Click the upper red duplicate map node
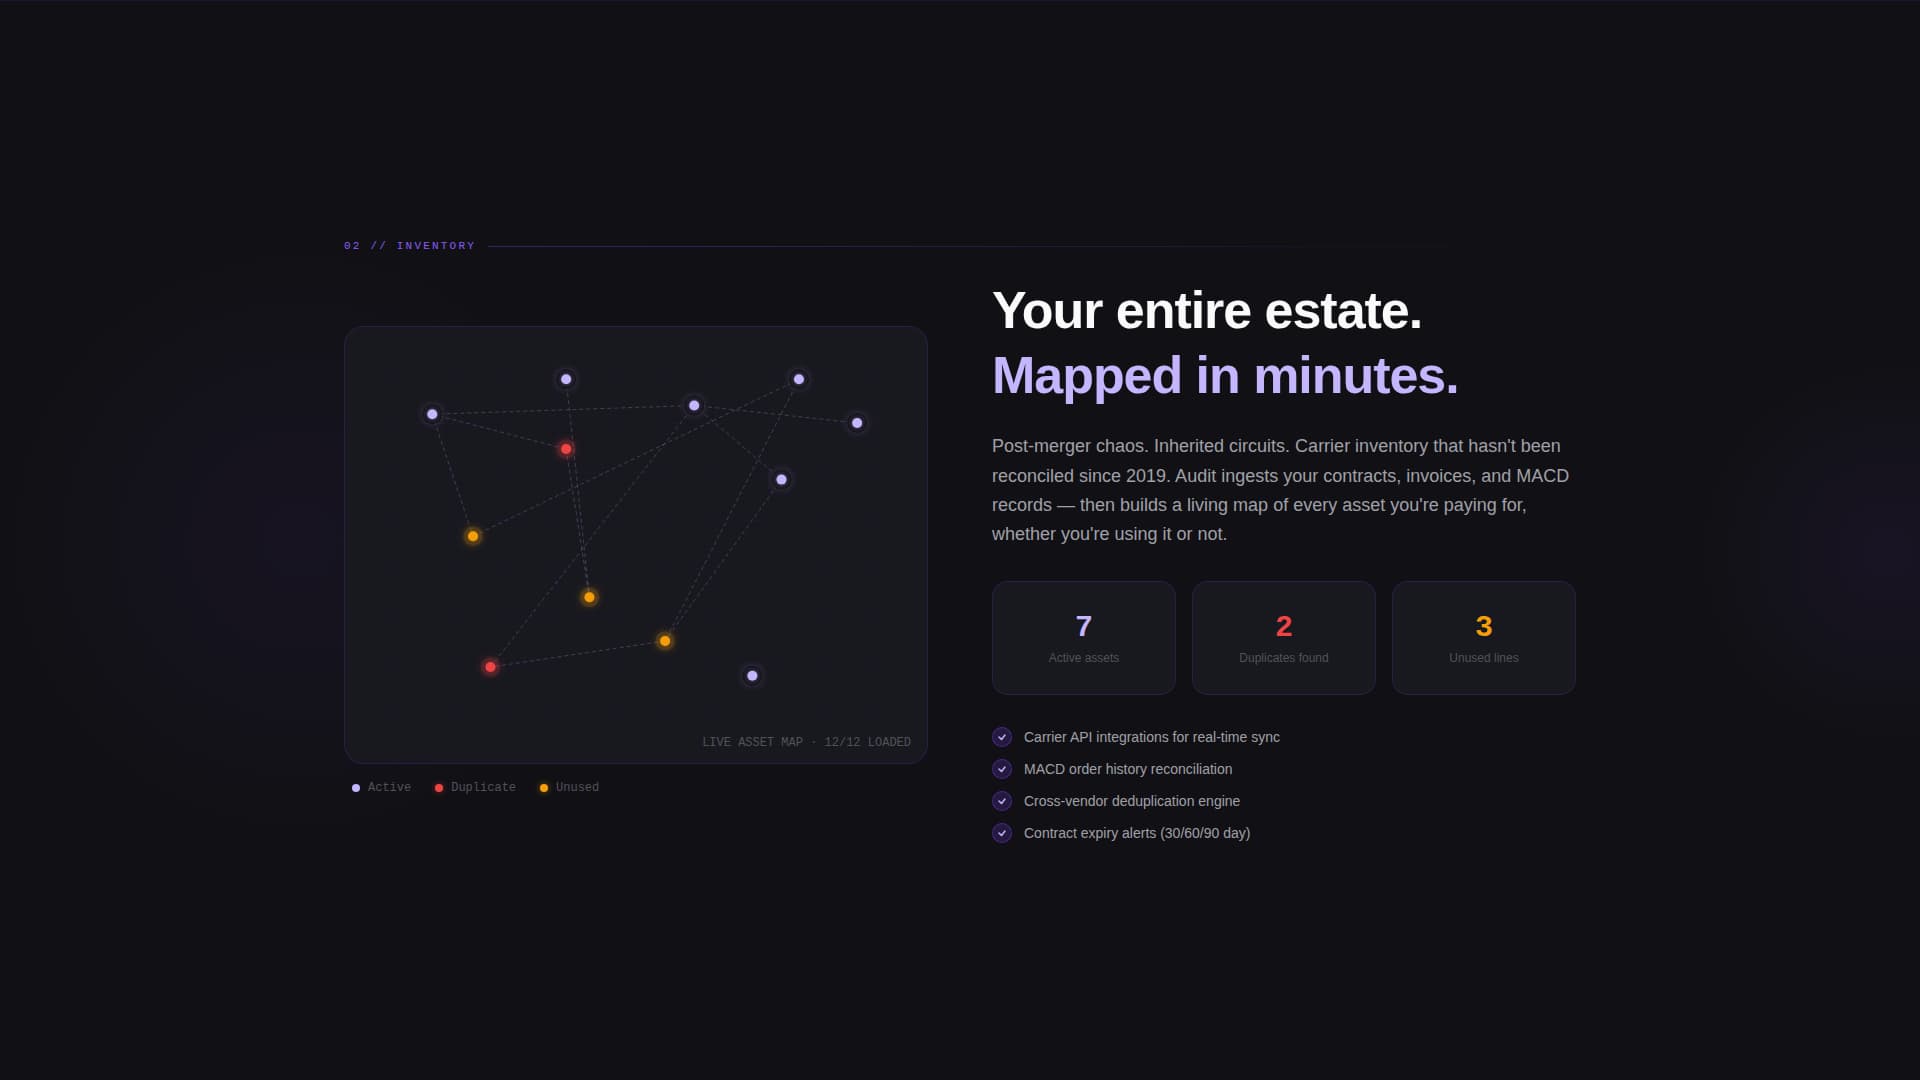Viewport: 1920px width, 1080px height. click(x=566, y=449)
